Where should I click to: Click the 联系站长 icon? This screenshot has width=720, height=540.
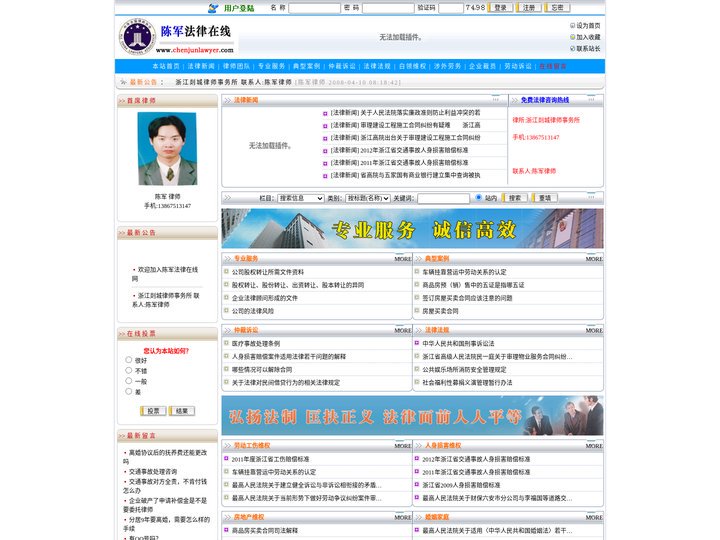click(572, 48)
